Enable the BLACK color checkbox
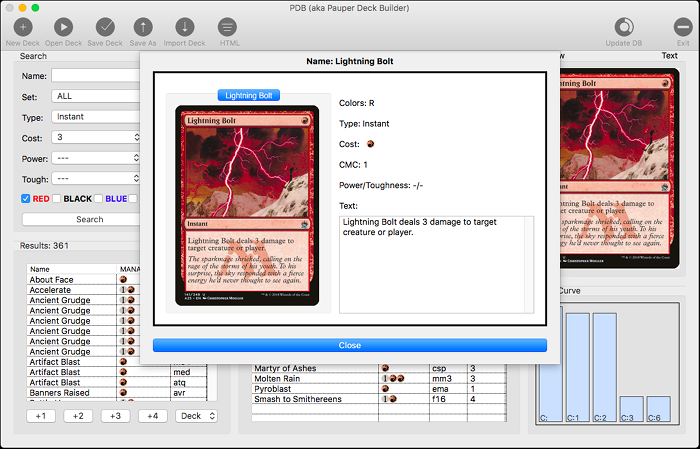700x449 pixels. (x=57, y=199)
